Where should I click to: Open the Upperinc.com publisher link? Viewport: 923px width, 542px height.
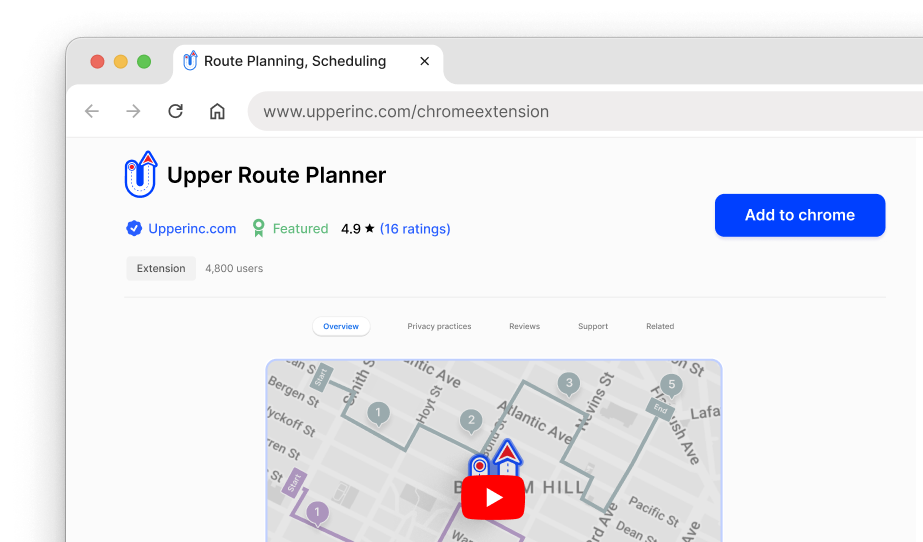[192, 228]
